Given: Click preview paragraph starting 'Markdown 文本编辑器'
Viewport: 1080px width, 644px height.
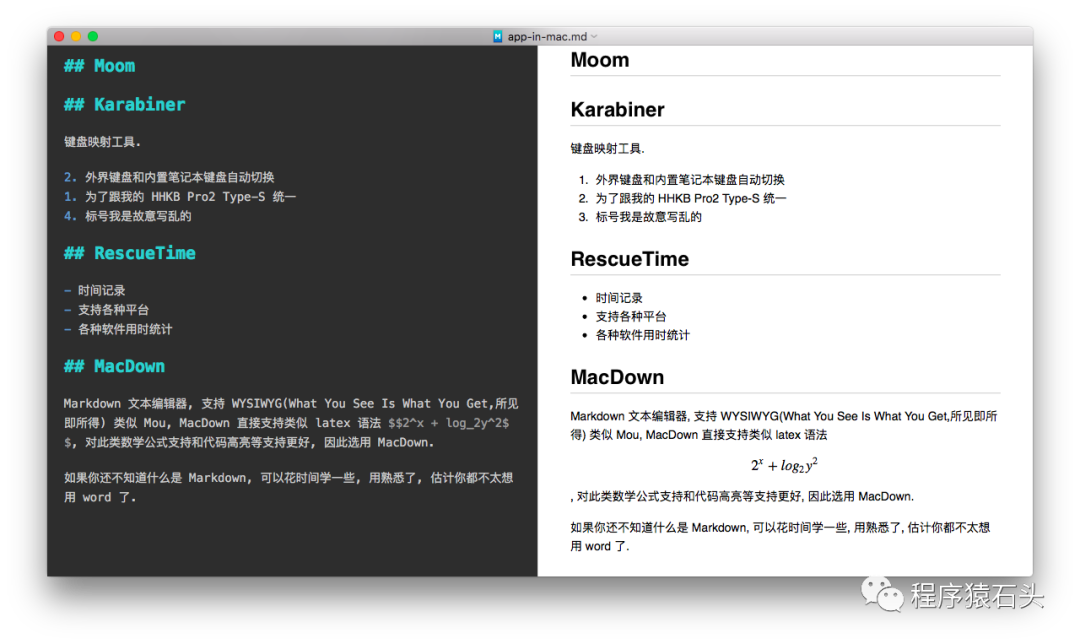Looking at the screenshot, I should coord(784,426).
